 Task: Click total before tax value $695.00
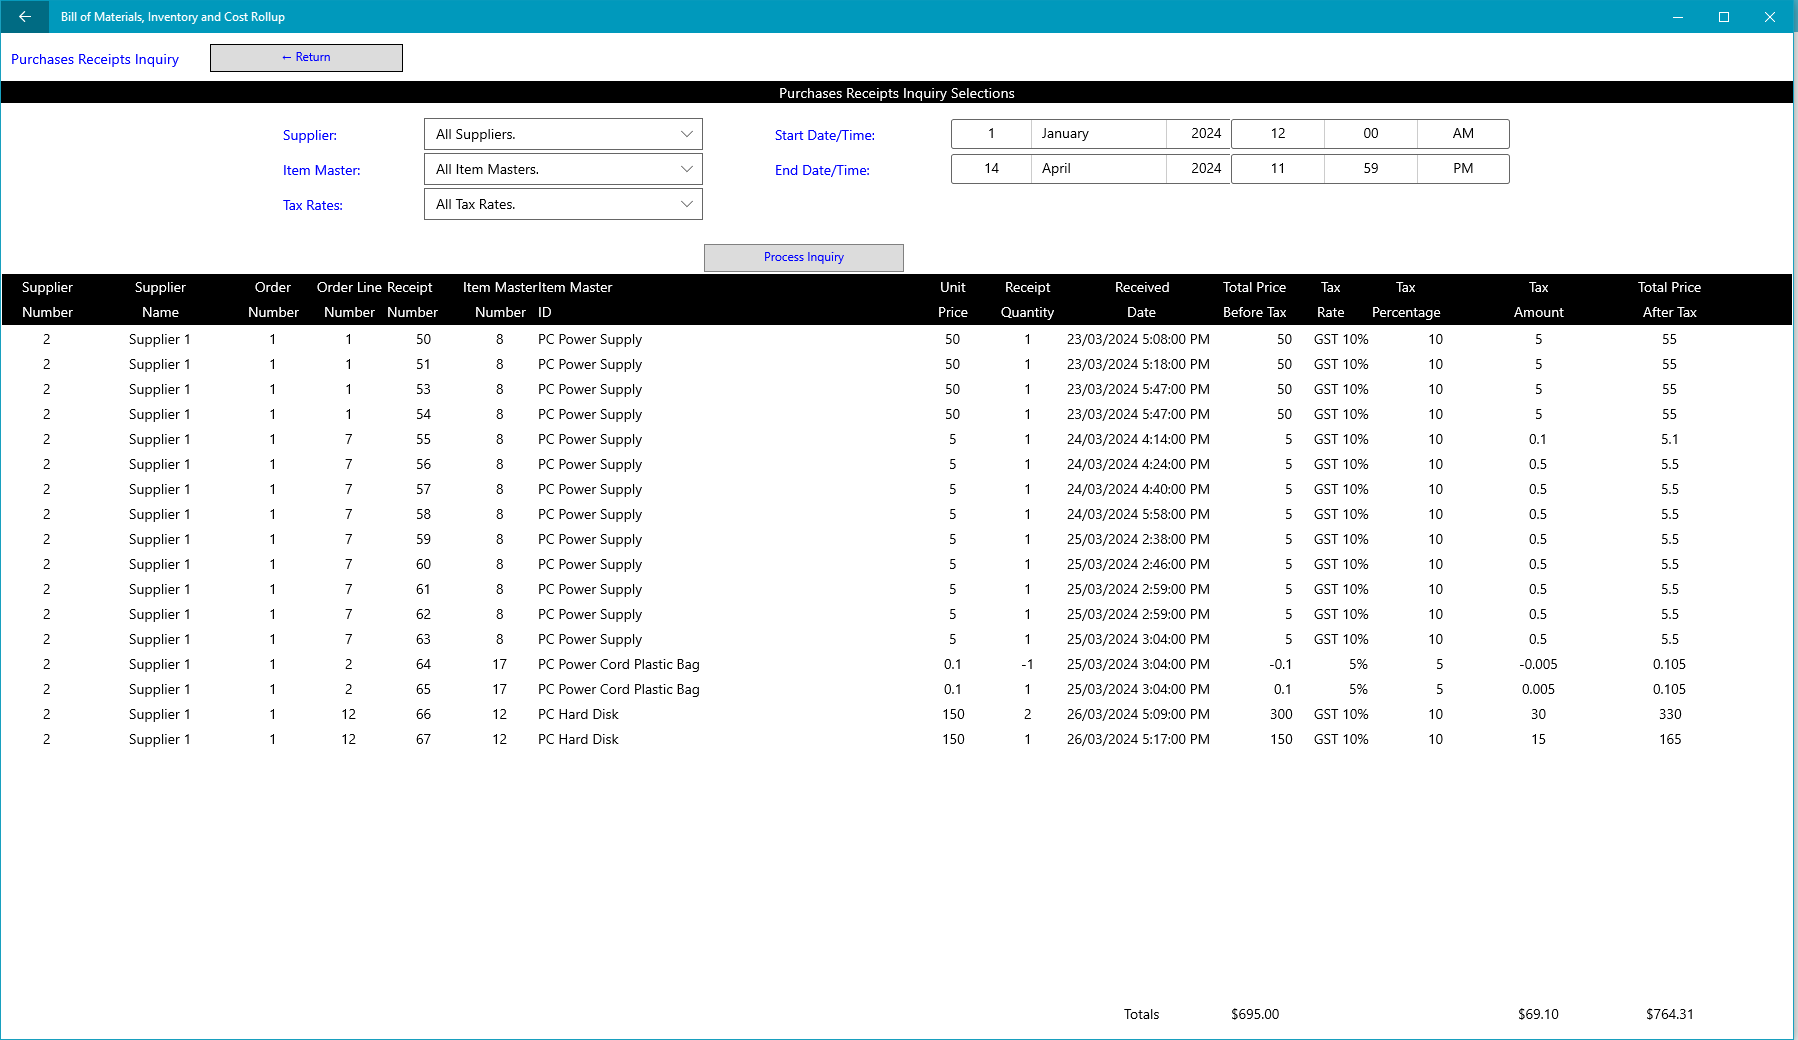[1255, 1014]
